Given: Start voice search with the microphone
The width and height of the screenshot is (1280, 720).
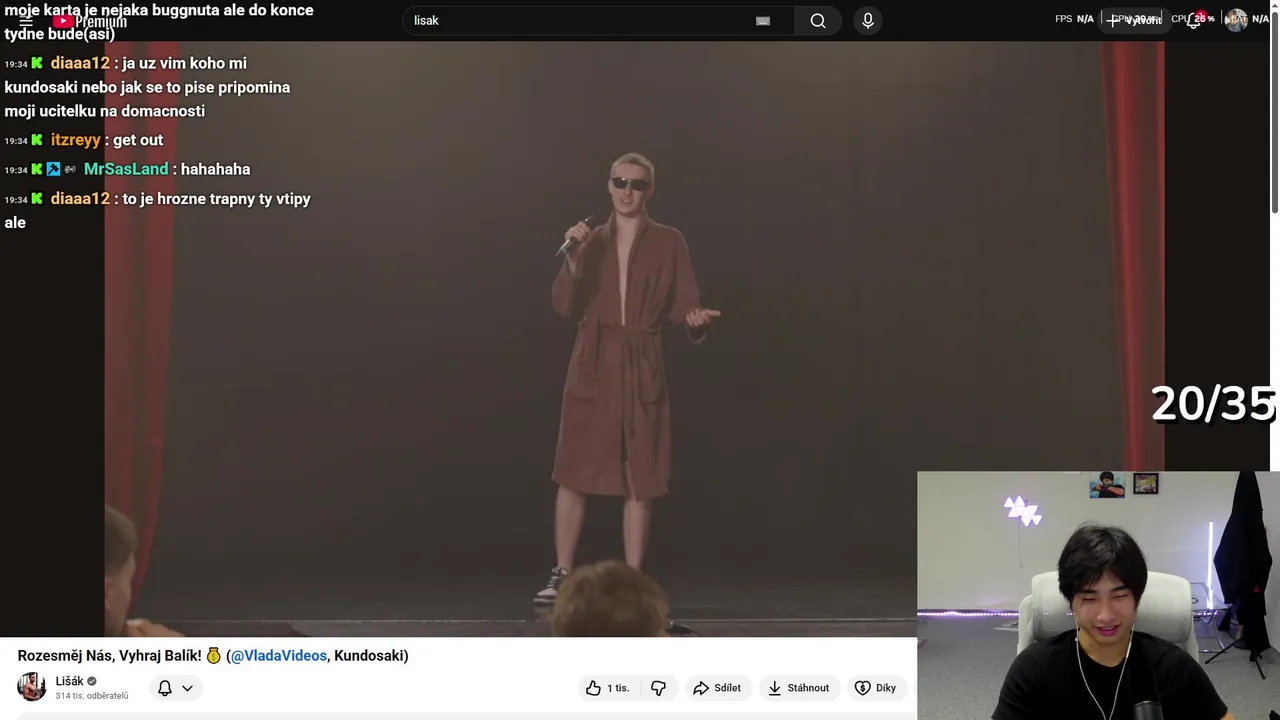Looking at the screenshot, I should pyautogui.click(x=868, y=20).
